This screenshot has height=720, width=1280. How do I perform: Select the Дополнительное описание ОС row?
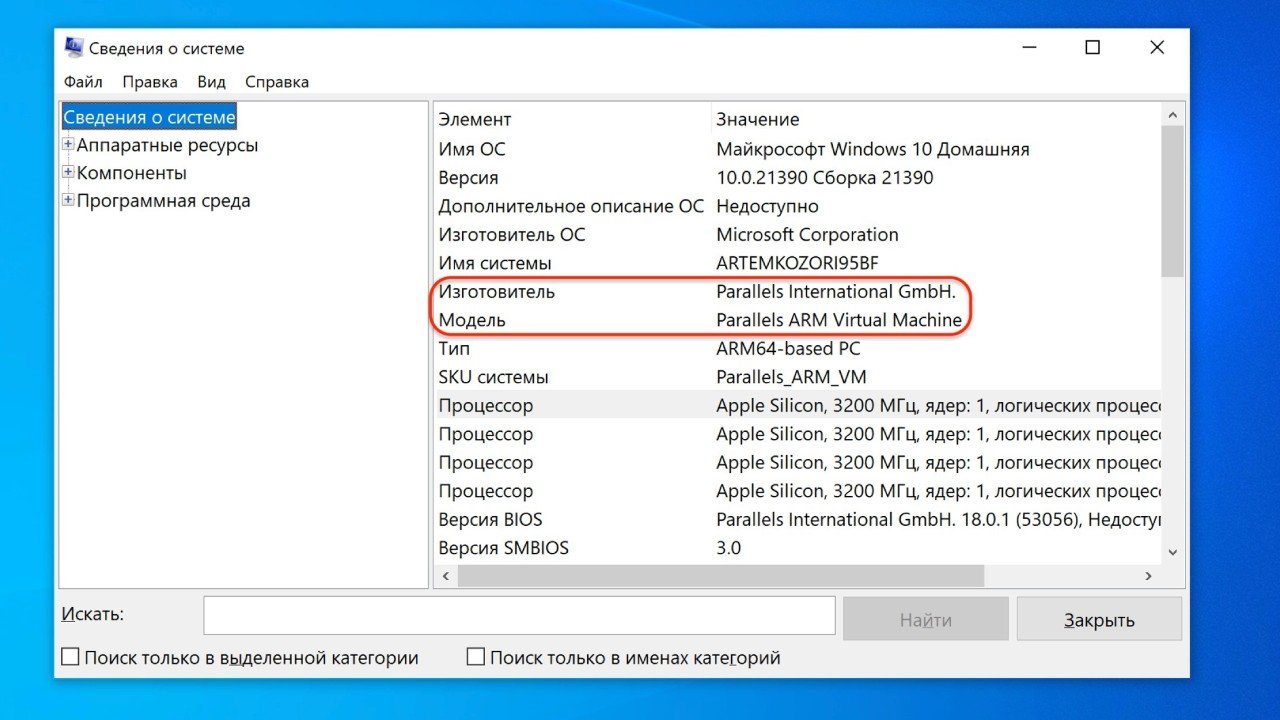[x=797, y=206]
